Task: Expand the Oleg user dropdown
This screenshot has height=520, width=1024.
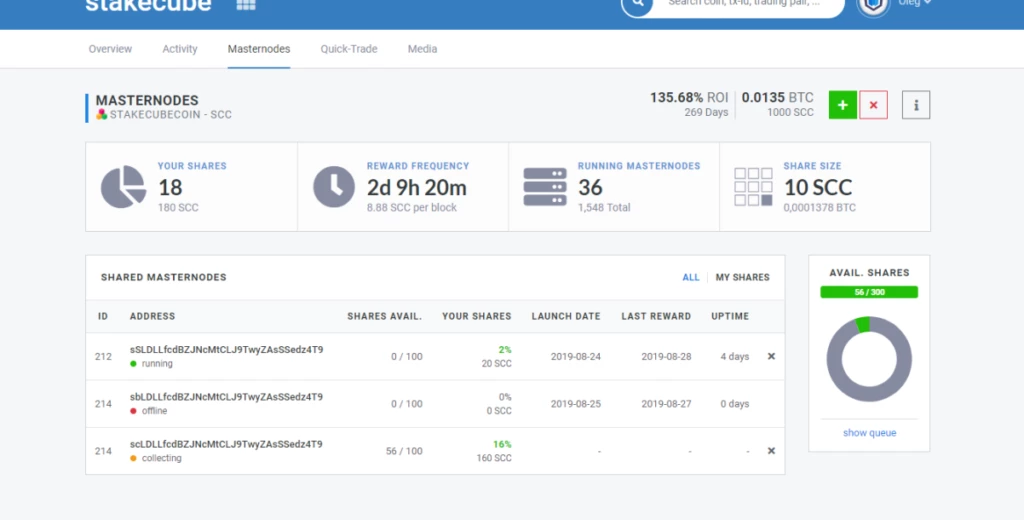Action: tap(914, 3)
